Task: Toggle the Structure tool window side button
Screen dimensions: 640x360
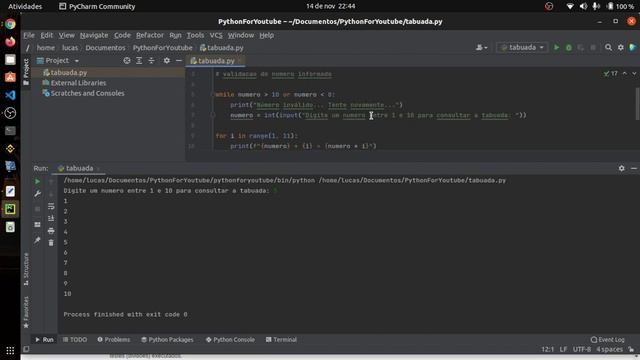Action: pyautogui.click(x=26, y=269)
